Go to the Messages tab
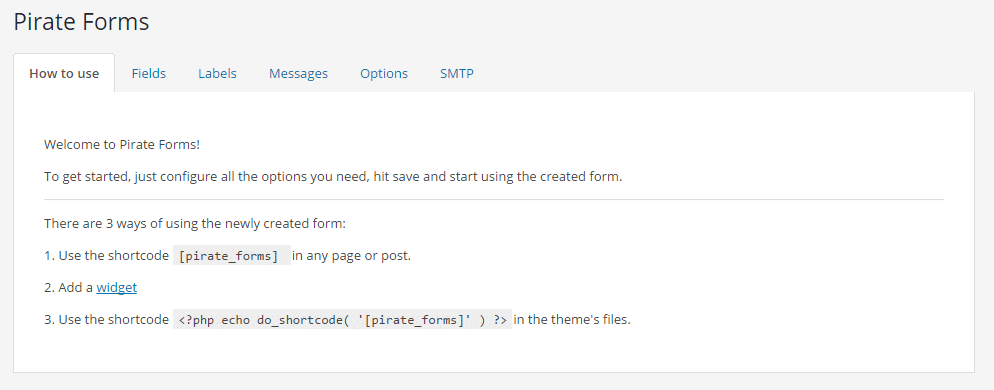This screenshot has height=390, width=994. [299, 74]
